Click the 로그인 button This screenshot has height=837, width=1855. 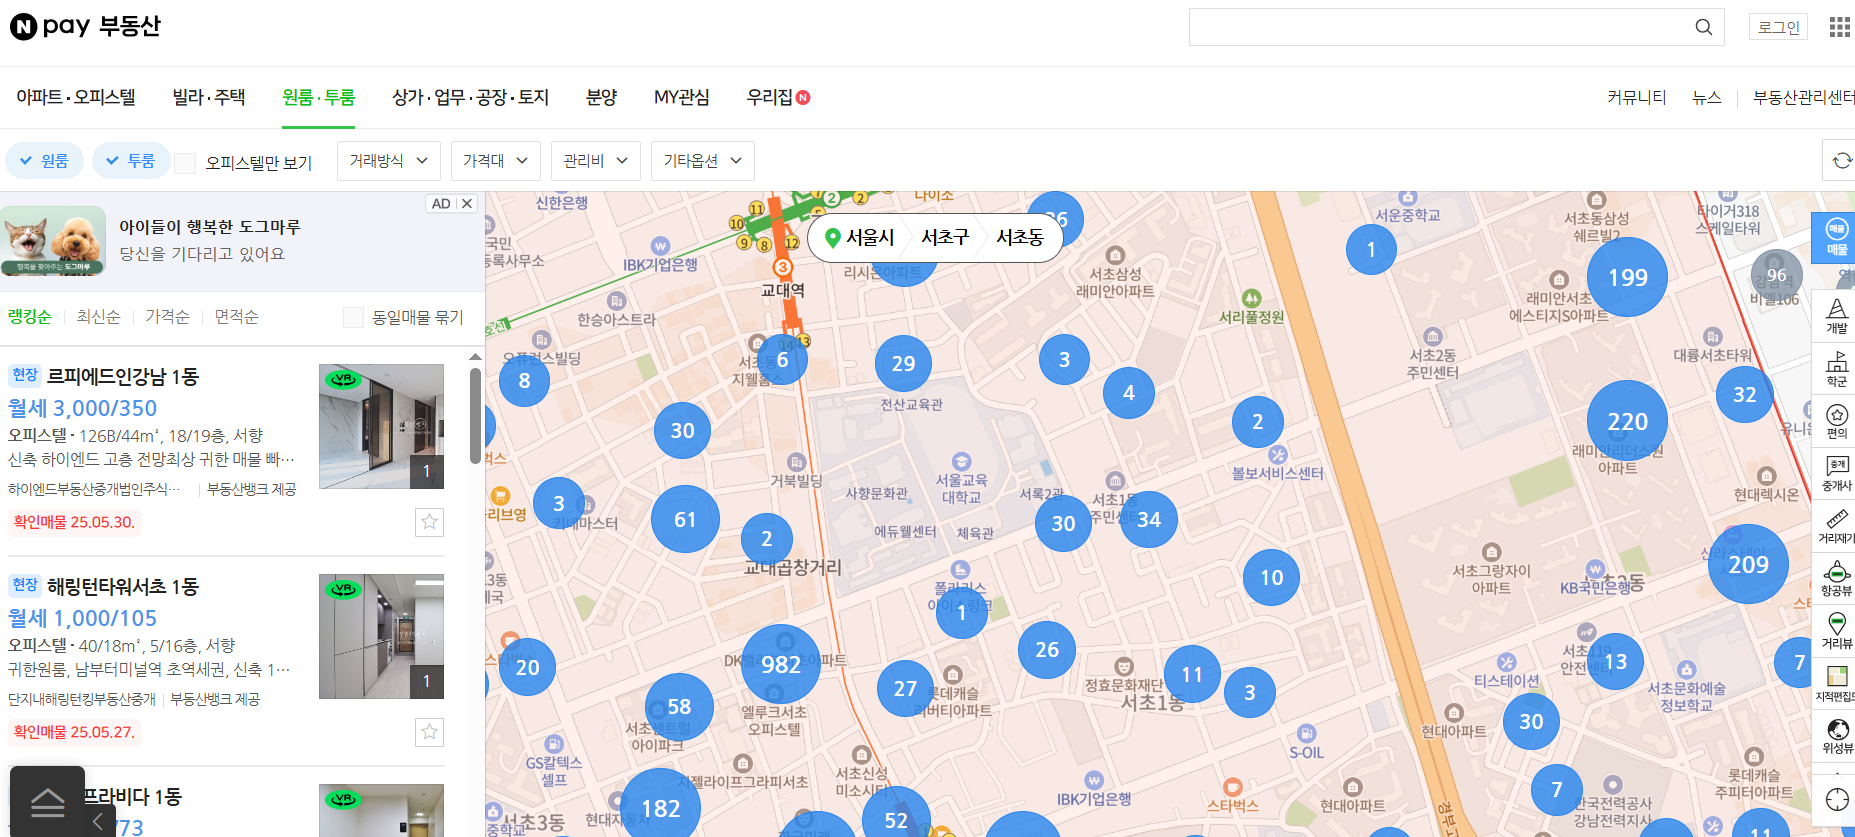pyautogui.click(x=1778, y=27)
